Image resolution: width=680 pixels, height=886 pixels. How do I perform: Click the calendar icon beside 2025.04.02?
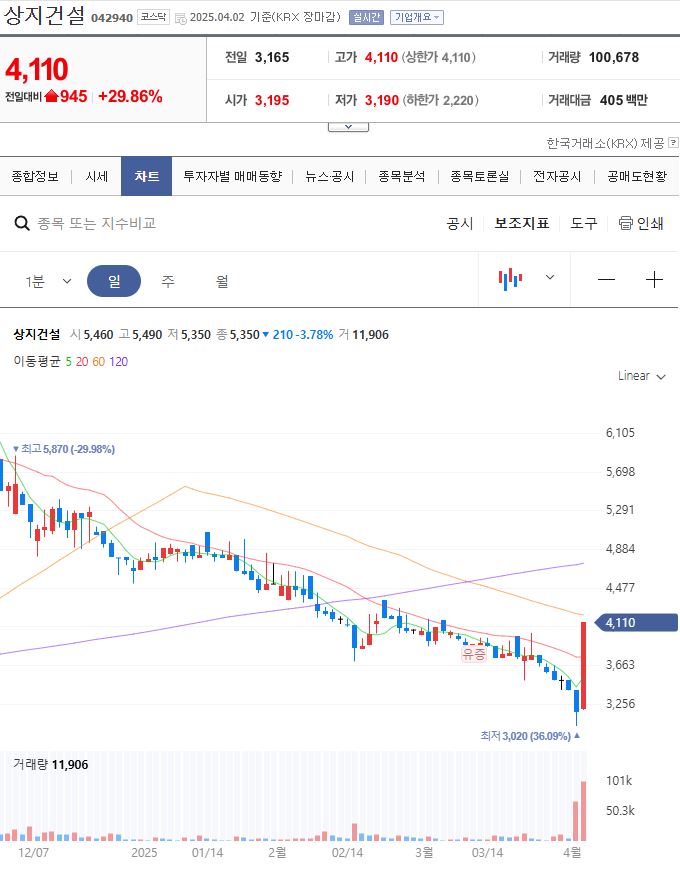181,19
